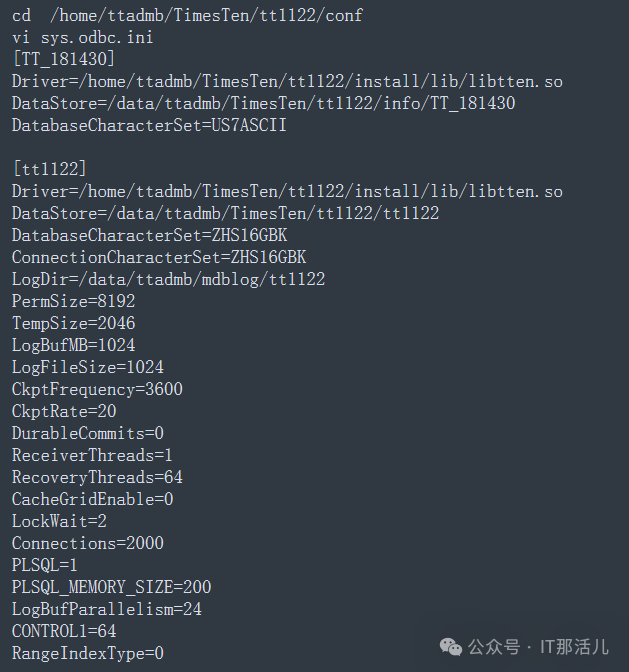629x672 pixels.
Task: Click the LogBufParallelism=24 line
Action: (x=107, y=609)
